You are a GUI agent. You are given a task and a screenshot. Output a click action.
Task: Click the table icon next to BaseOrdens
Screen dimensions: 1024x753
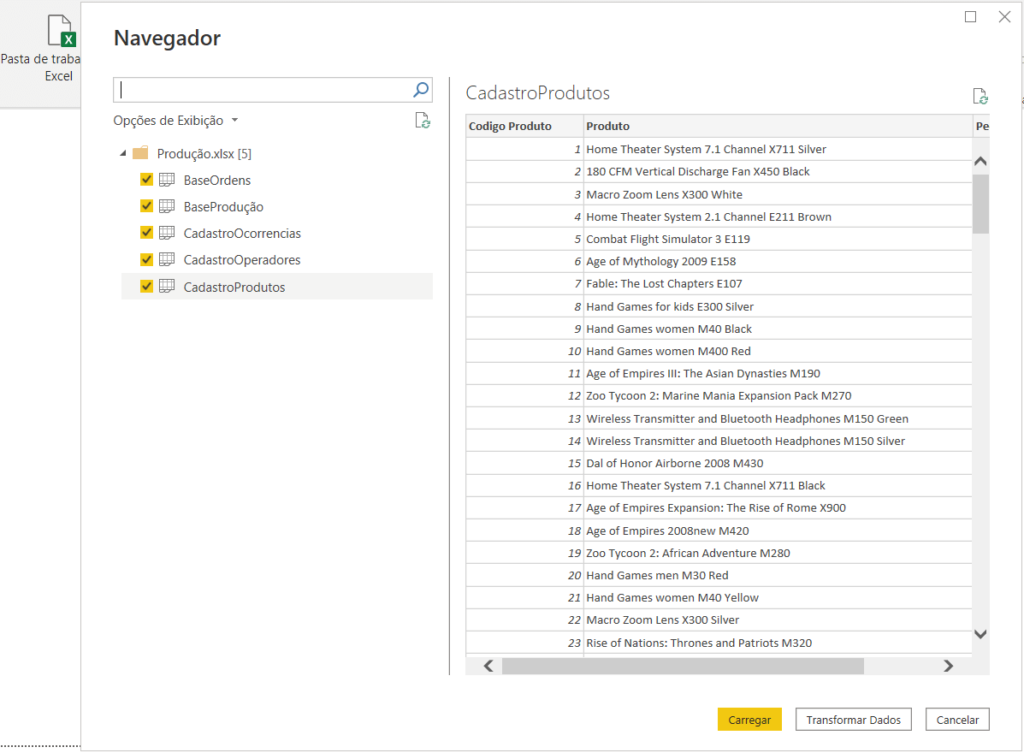point(167,180)
